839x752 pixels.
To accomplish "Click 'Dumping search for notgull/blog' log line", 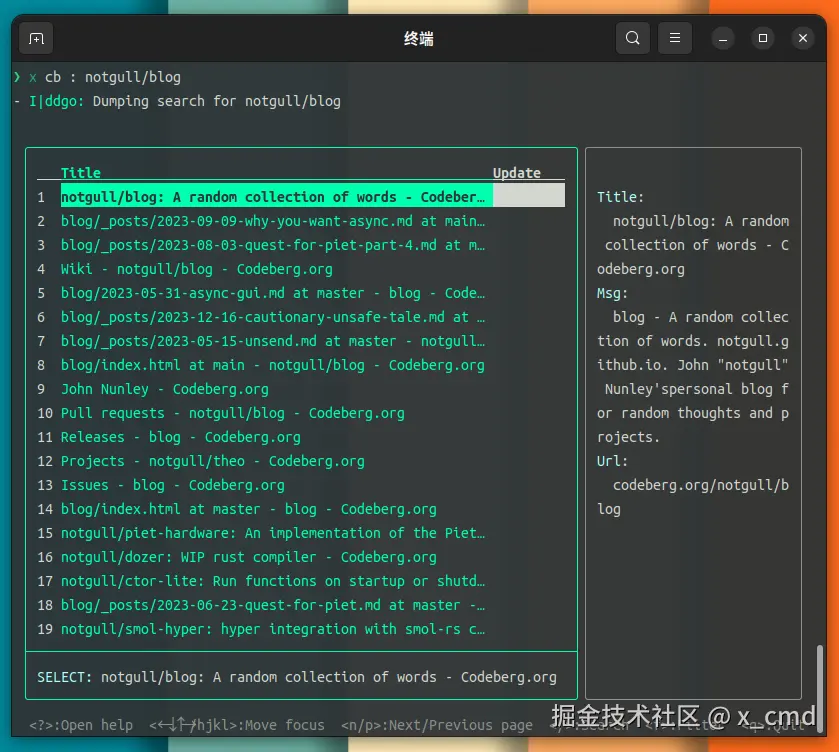I will click(x=217, y=101).
